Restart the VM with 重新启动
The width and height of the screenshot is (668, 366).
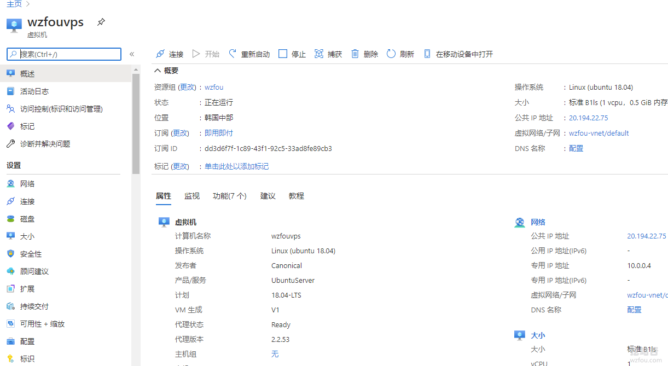249,54
